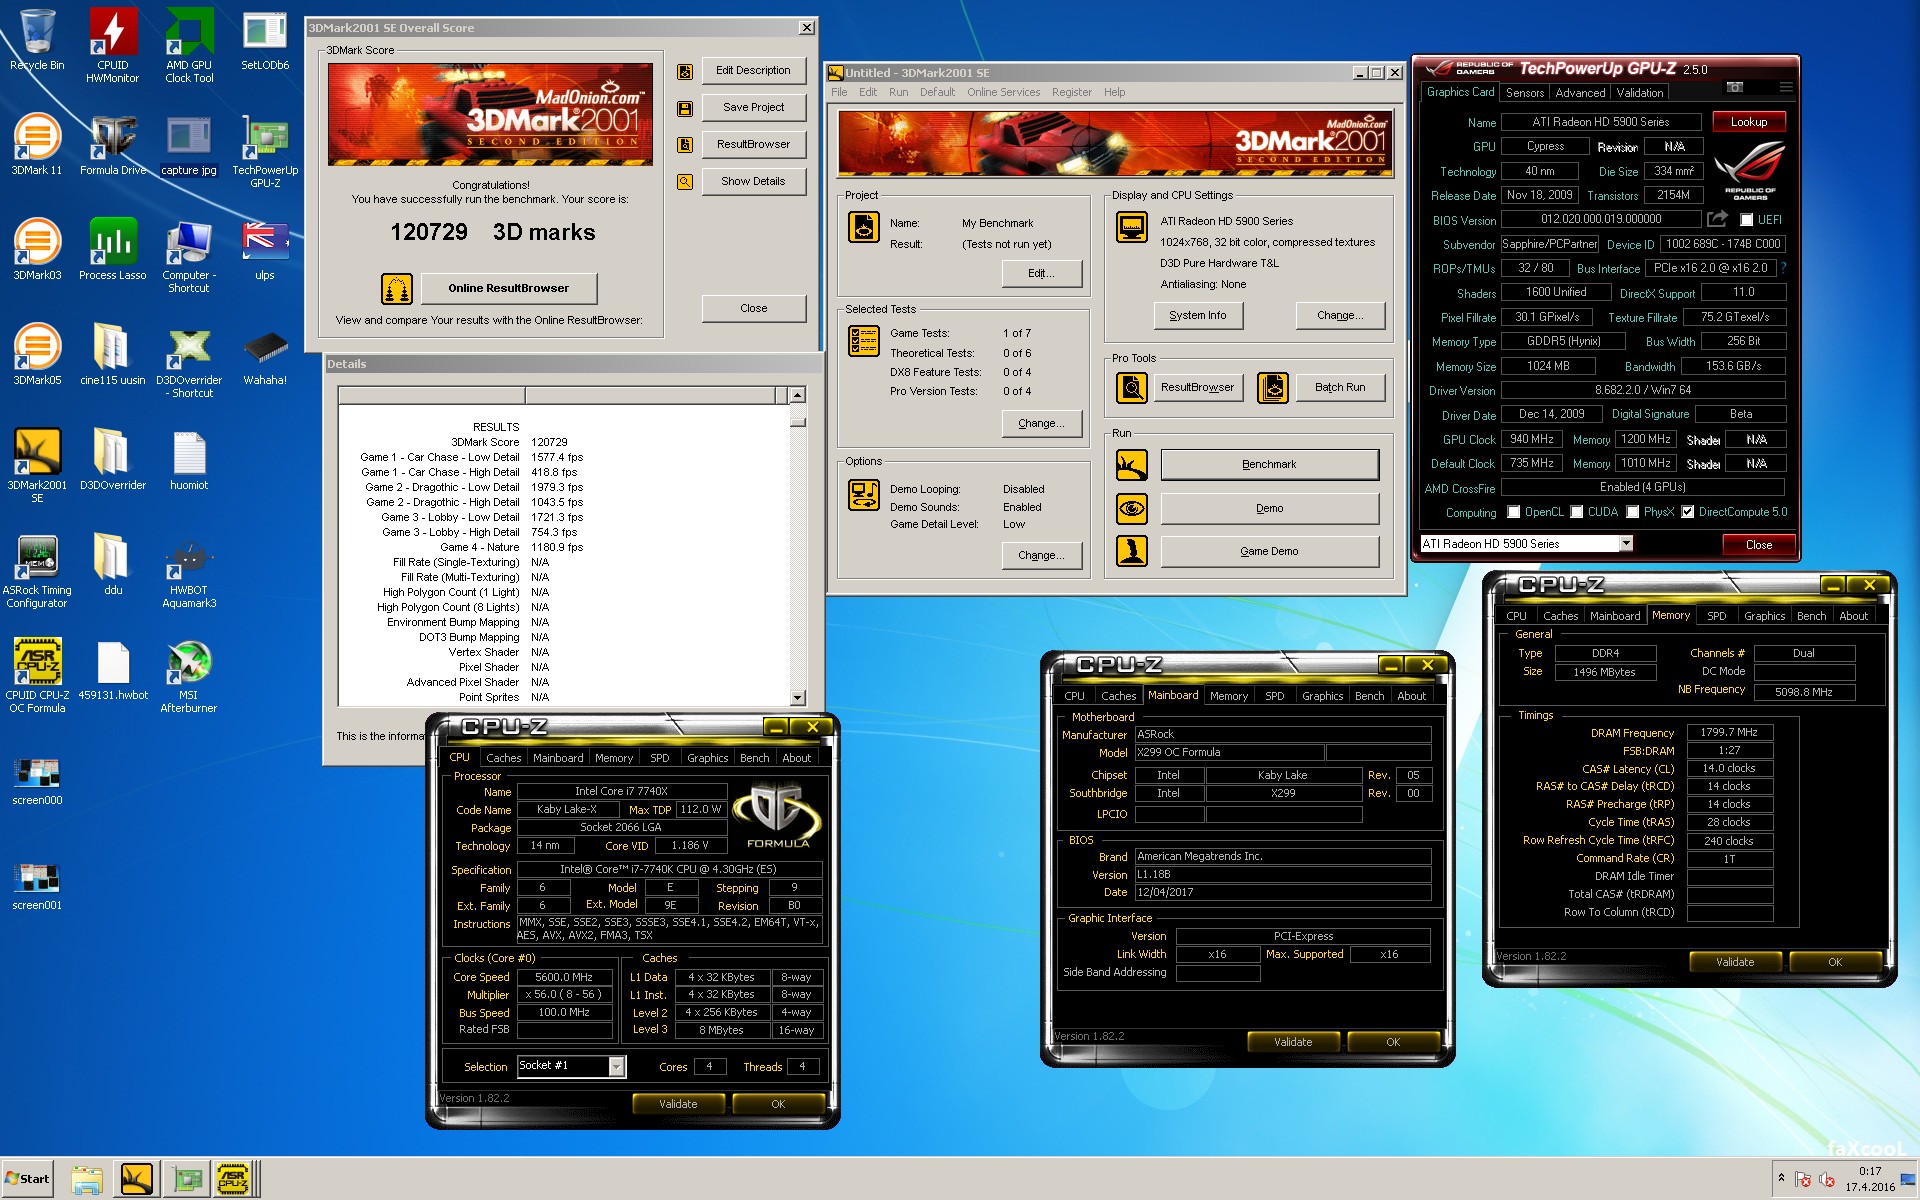Click GPU-Z taskbar button
Image resolution: width=1920 pixels, height=1200 pixels.
pos(186,1180)
